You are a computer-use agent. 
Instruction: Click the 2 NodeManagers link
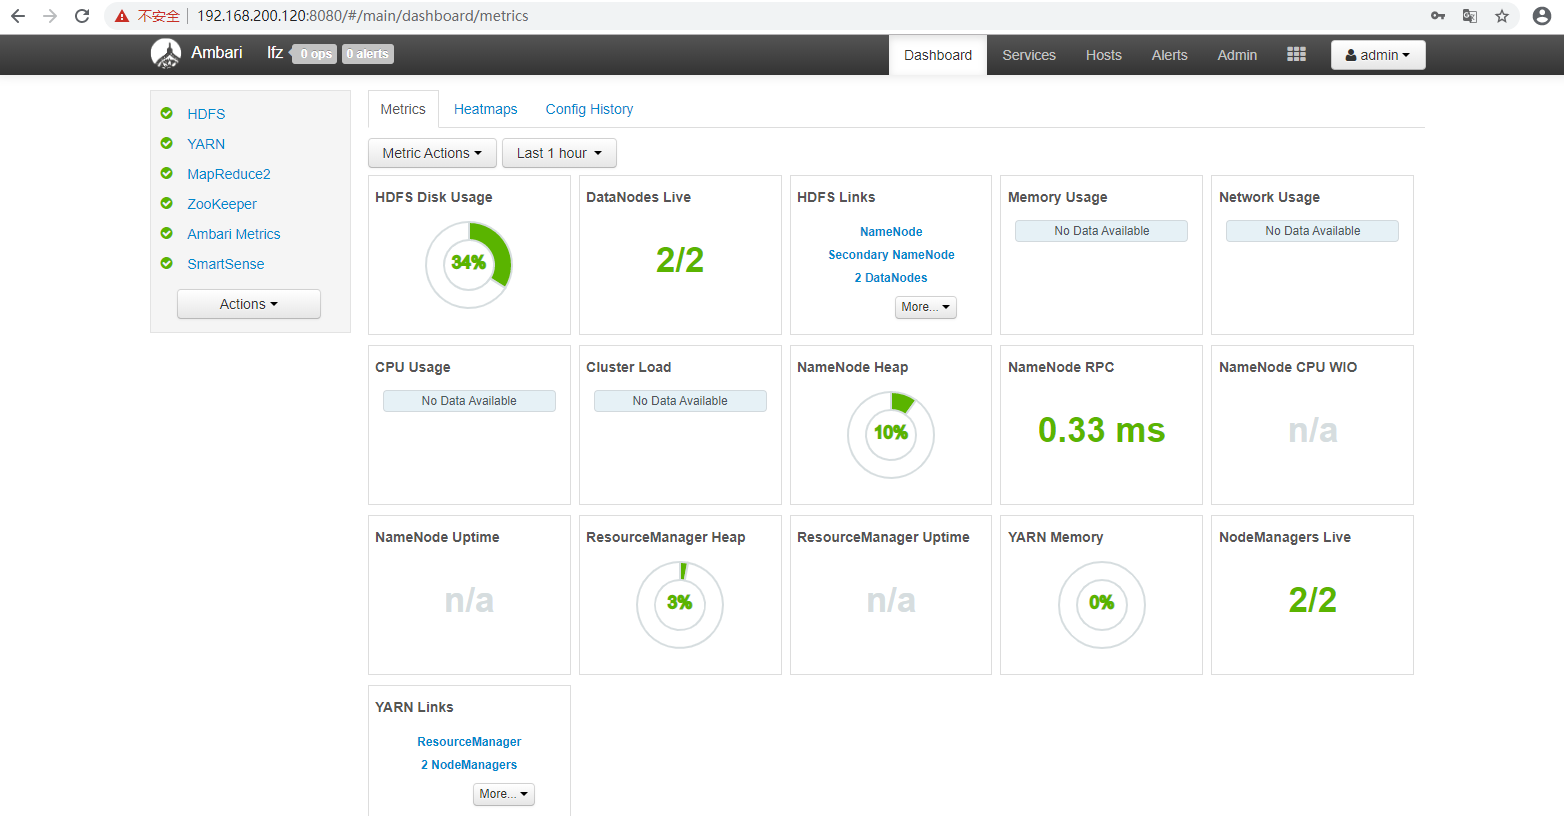point(469,765)
